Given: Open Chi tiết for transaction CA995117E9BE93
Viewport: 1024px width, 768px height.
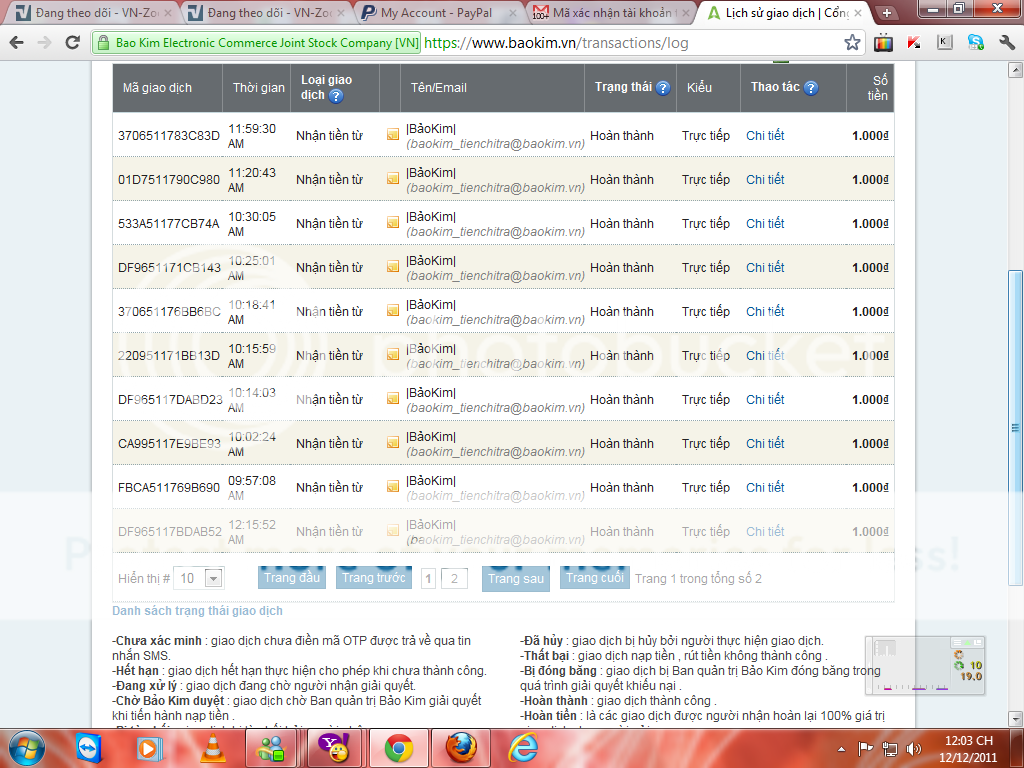Looking at the screenshot, I should pos(765,443).
